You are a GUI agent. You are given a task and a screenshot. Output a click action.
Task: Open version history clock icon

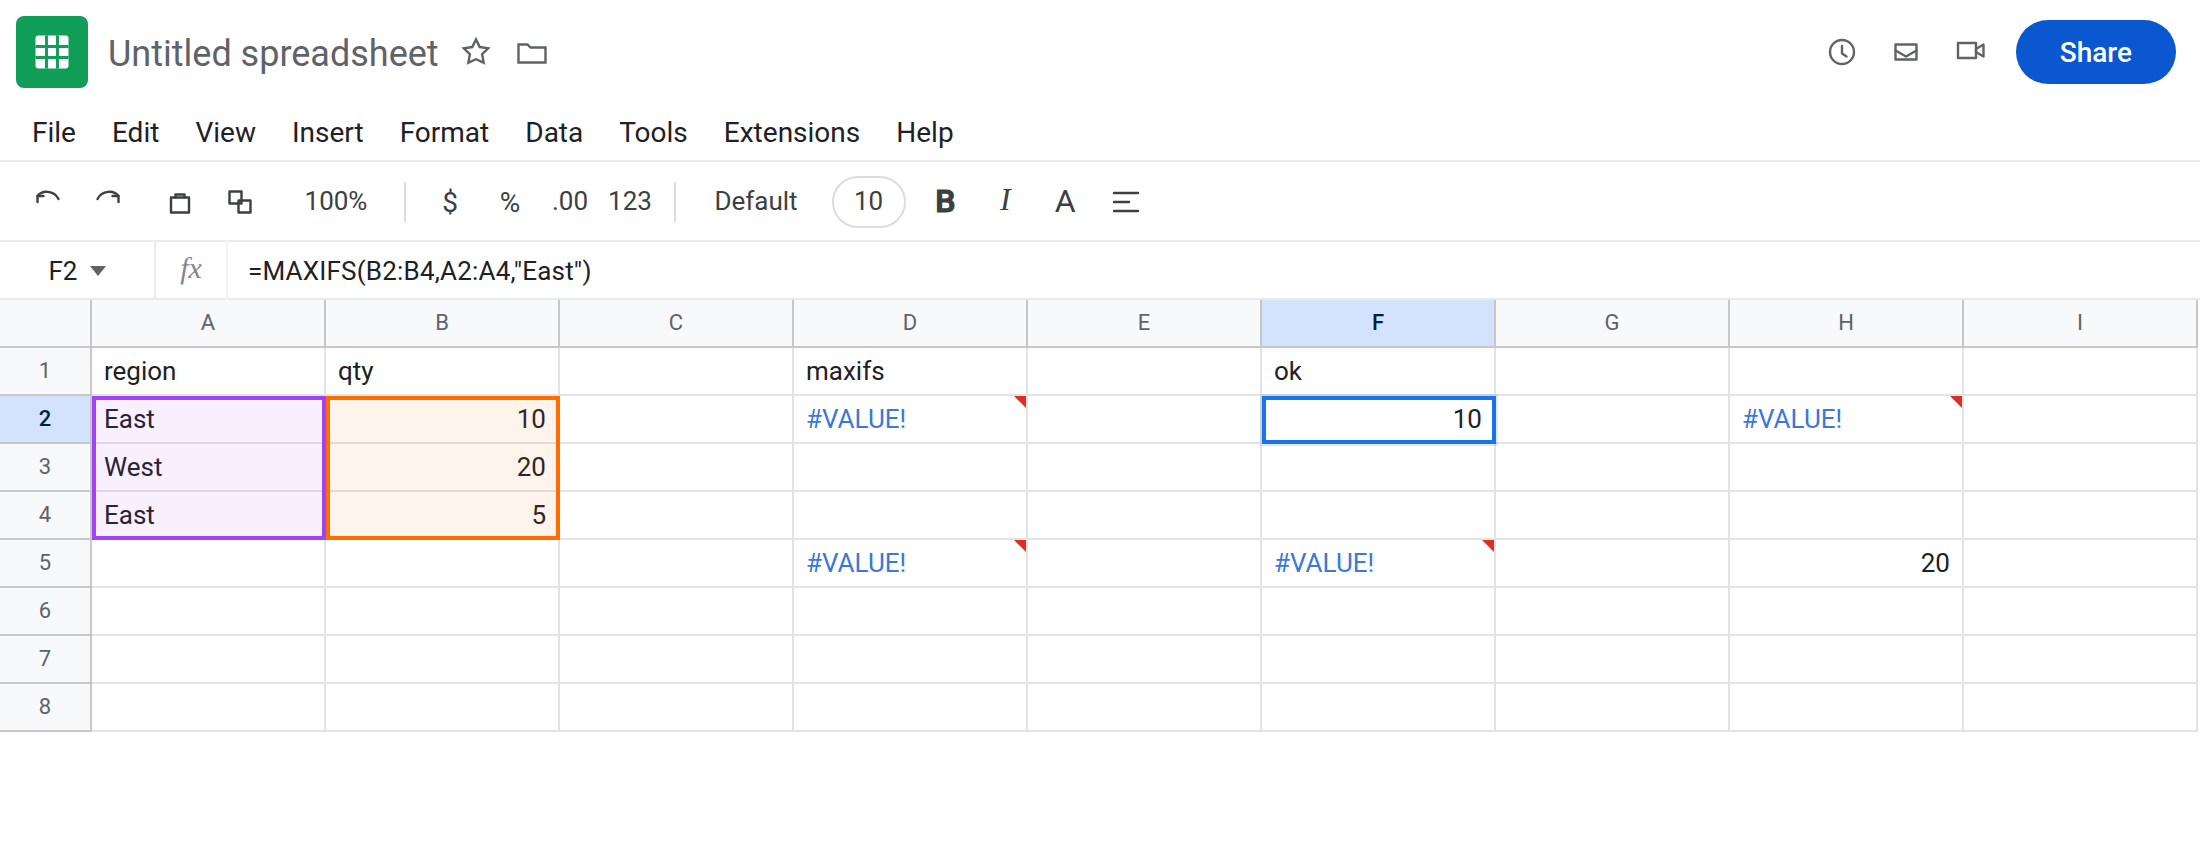(x=1841, y=52)
